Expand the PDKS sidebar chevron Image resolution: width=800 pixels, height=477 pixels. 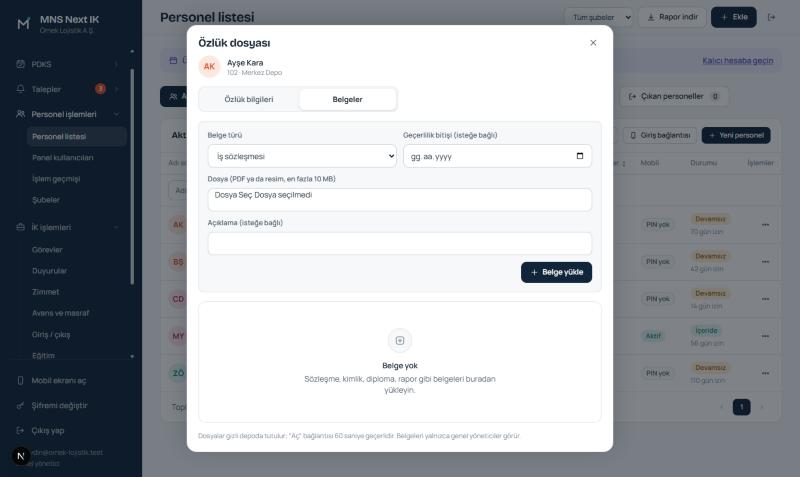[x=116, y=64]
